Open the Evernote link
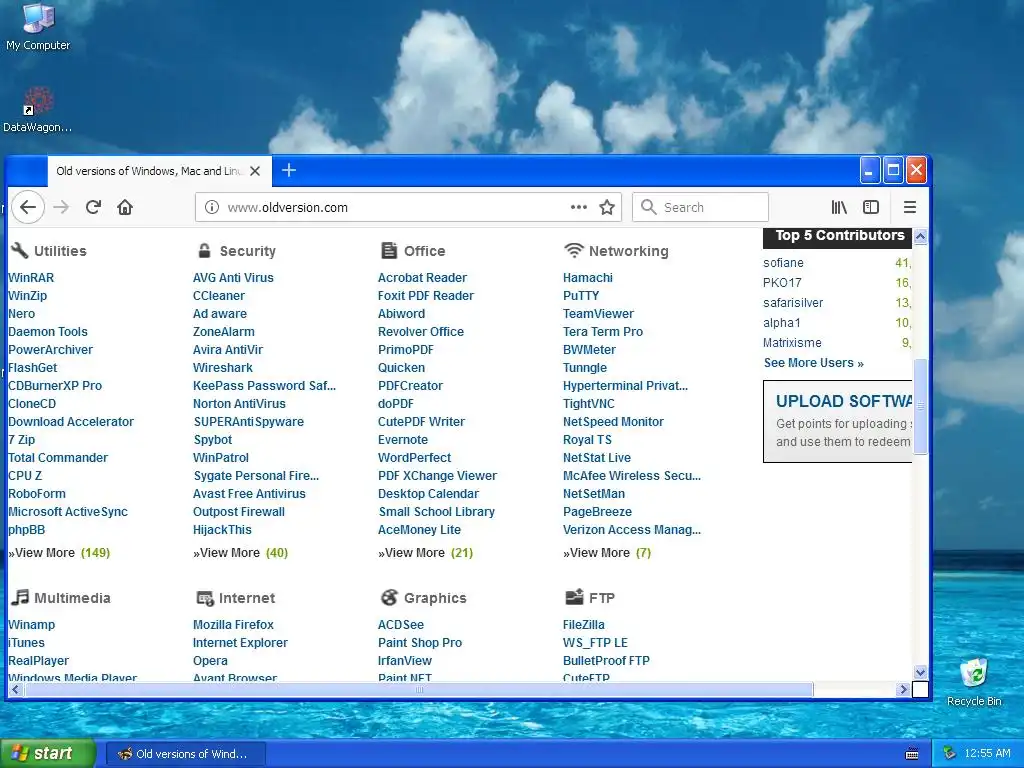Viewport: 1024px width, 768px height. (x=403, y=440)
